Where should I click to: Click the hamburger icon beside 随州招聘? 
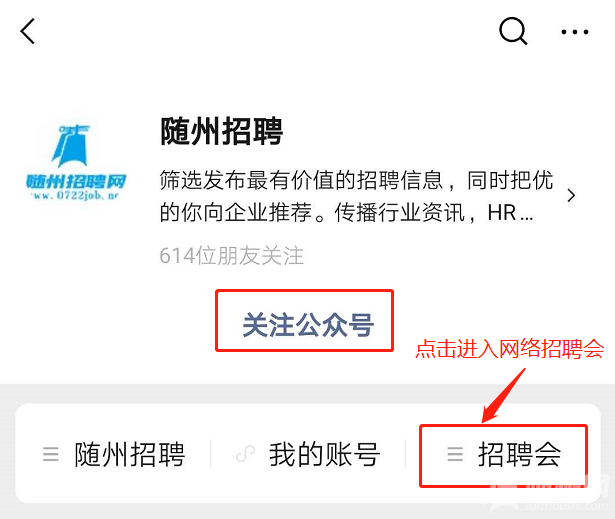coord(51,454)
